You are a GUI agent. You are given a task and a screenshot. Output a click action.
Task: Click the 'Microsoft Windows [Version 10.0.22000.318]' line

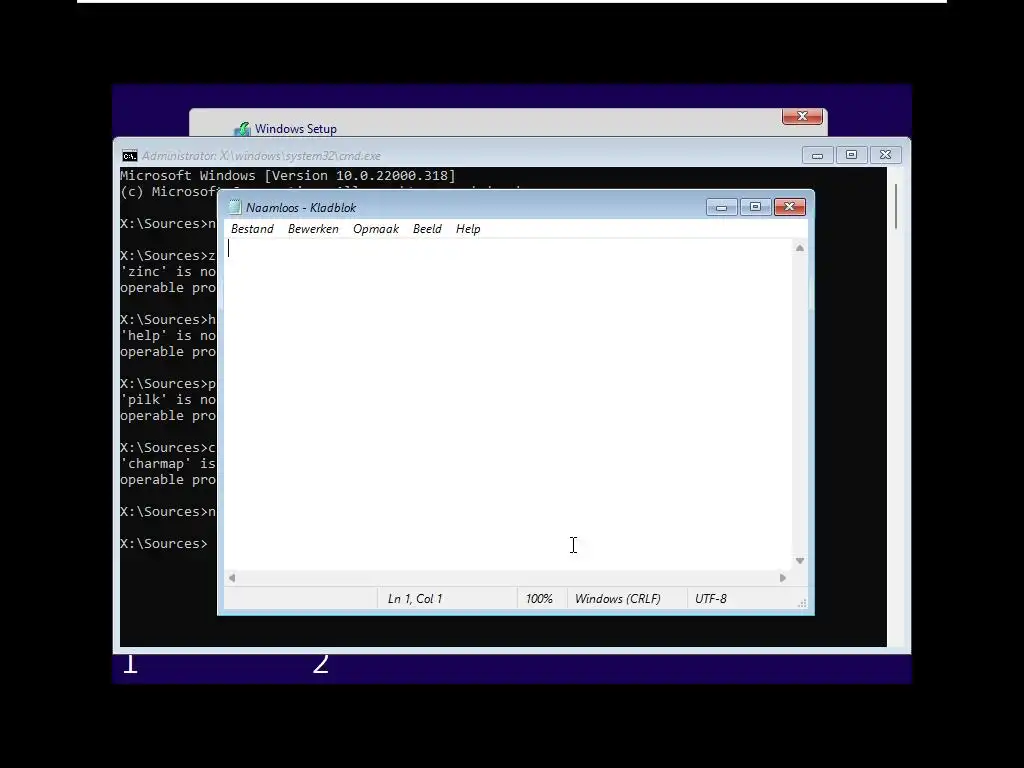pos(287,175)
